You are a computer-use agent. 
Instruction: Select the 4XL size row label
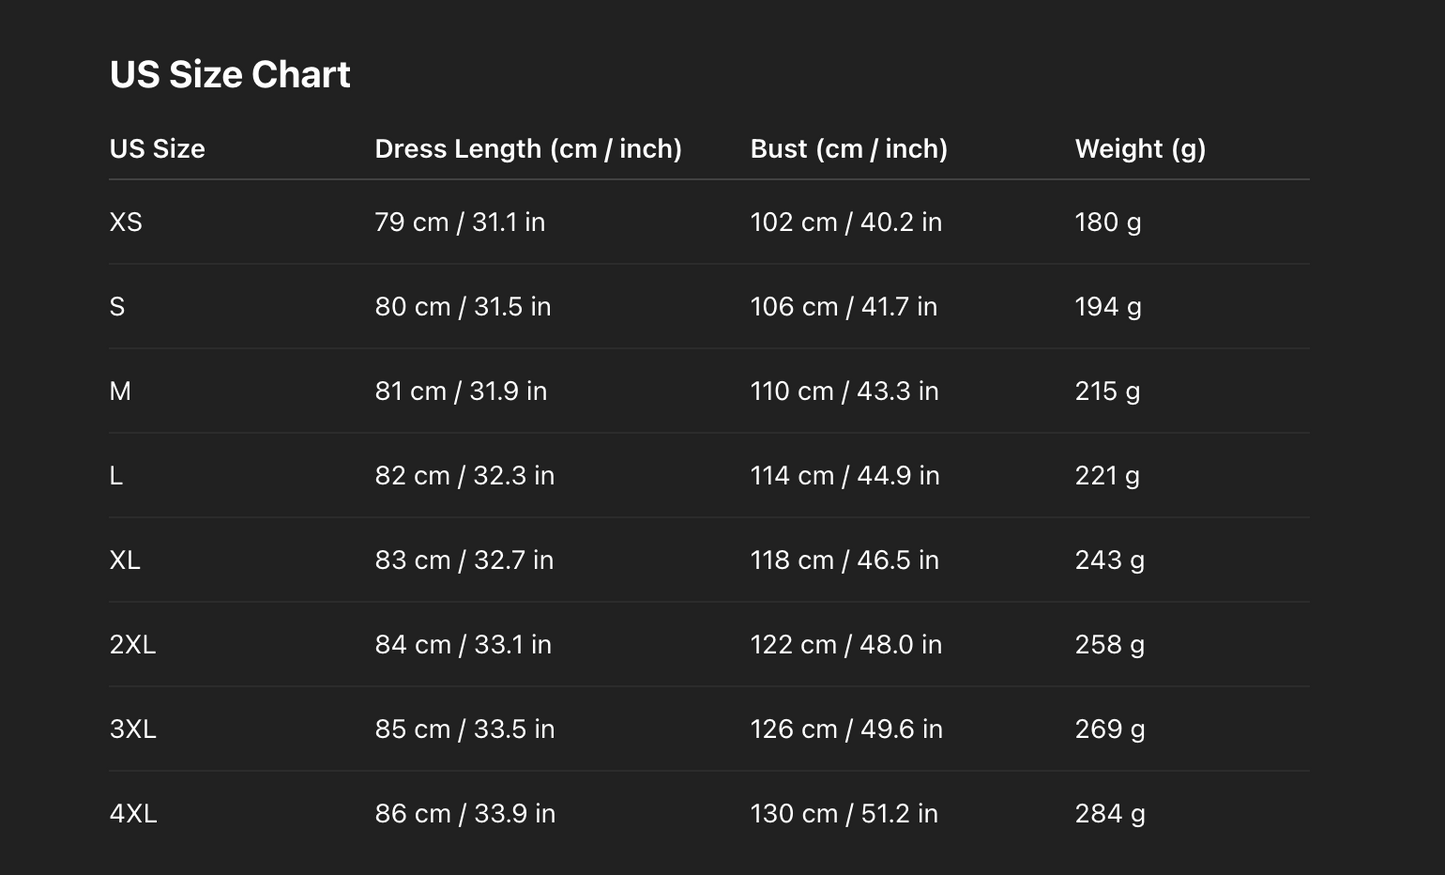coord(134,814)
